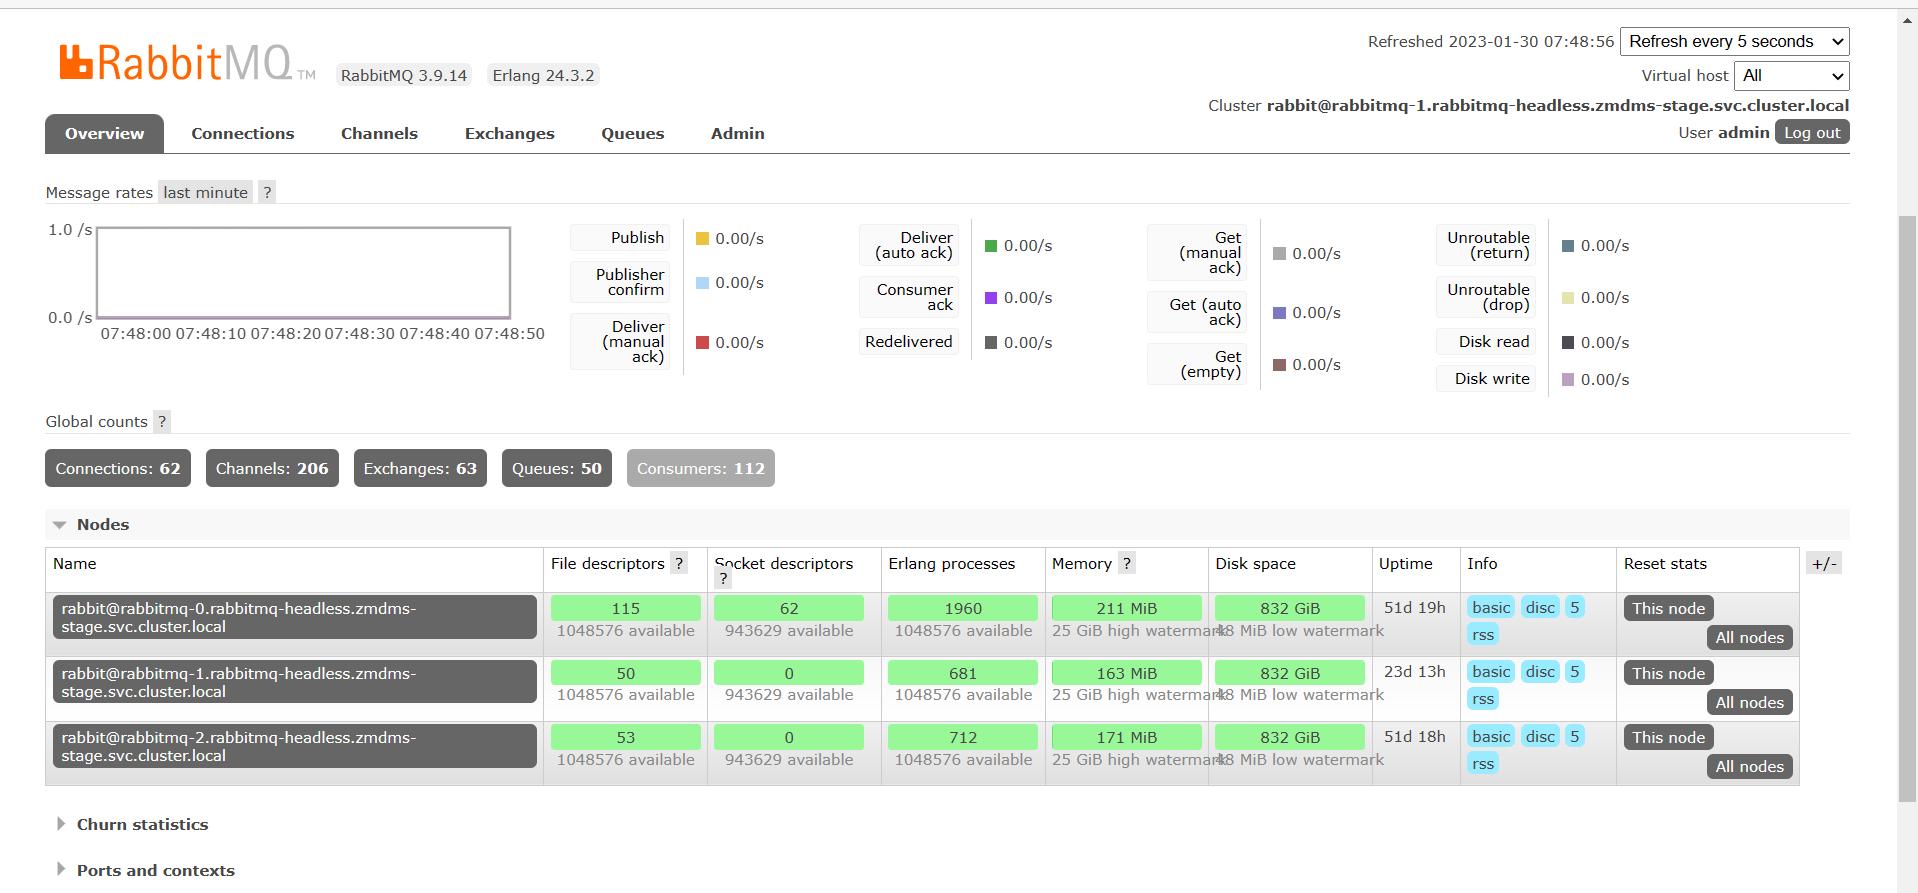The width and height of the screenshot is (1918, 893).
Task: Click help icon next to Message rates
Action: [x=267, y=192]
